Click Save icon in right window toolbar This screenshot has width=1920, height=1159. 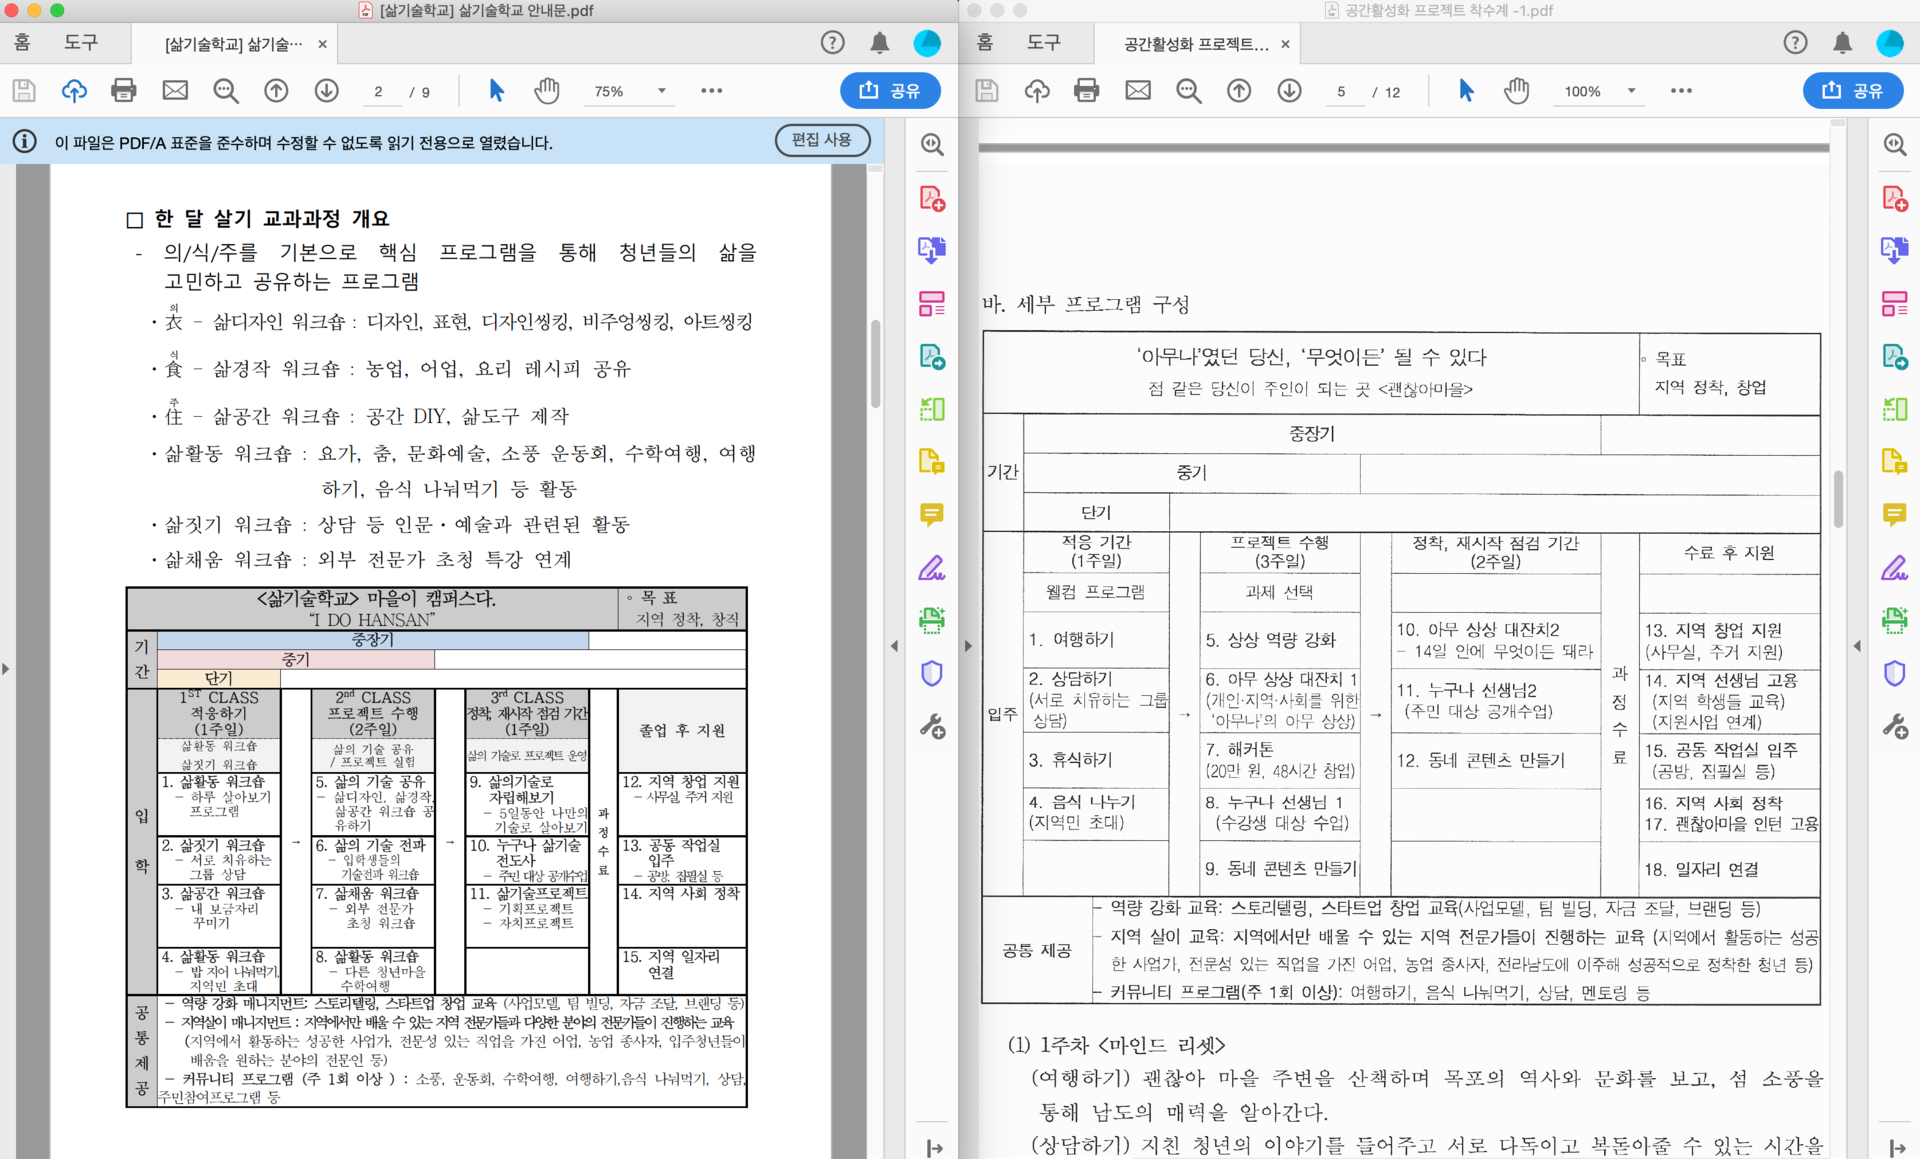(x=987, y=91)
